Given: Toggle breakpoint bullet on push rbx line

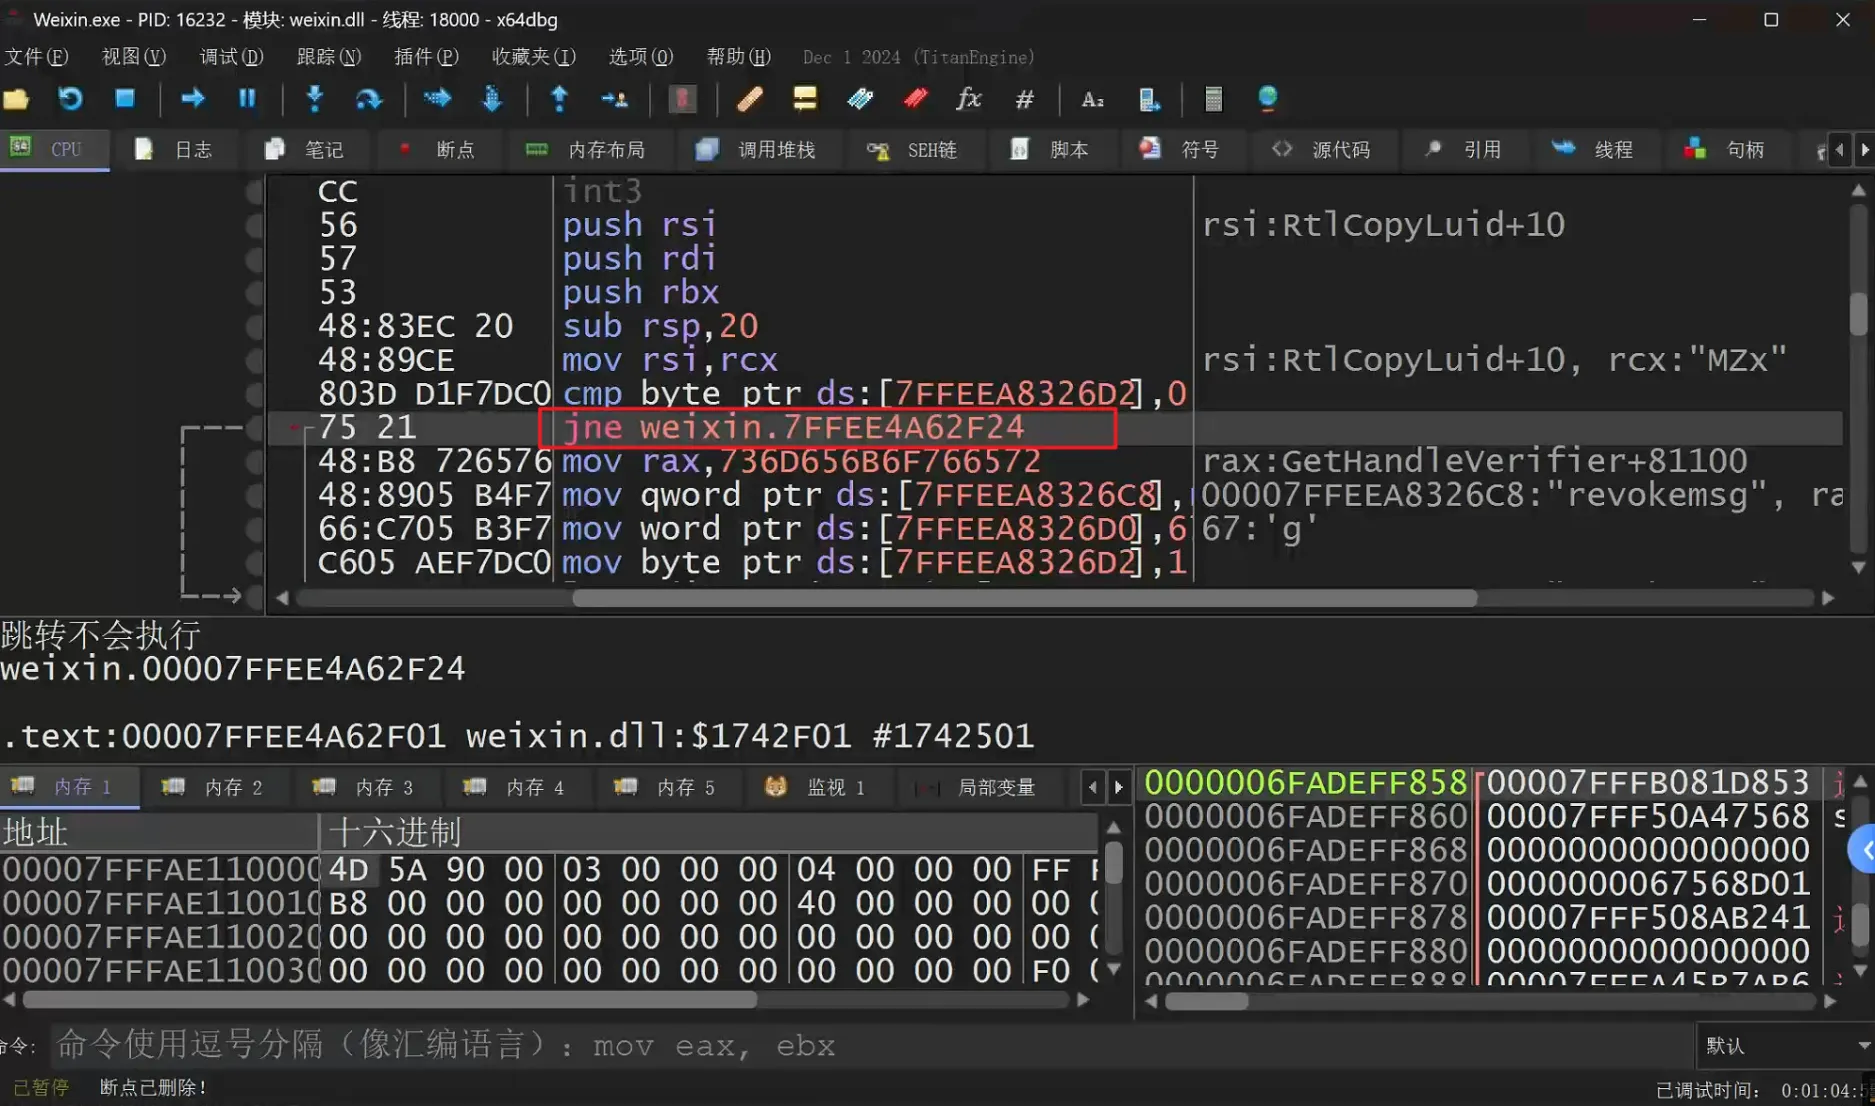Looking at the screenshot, I should click(x=254, y=293).
